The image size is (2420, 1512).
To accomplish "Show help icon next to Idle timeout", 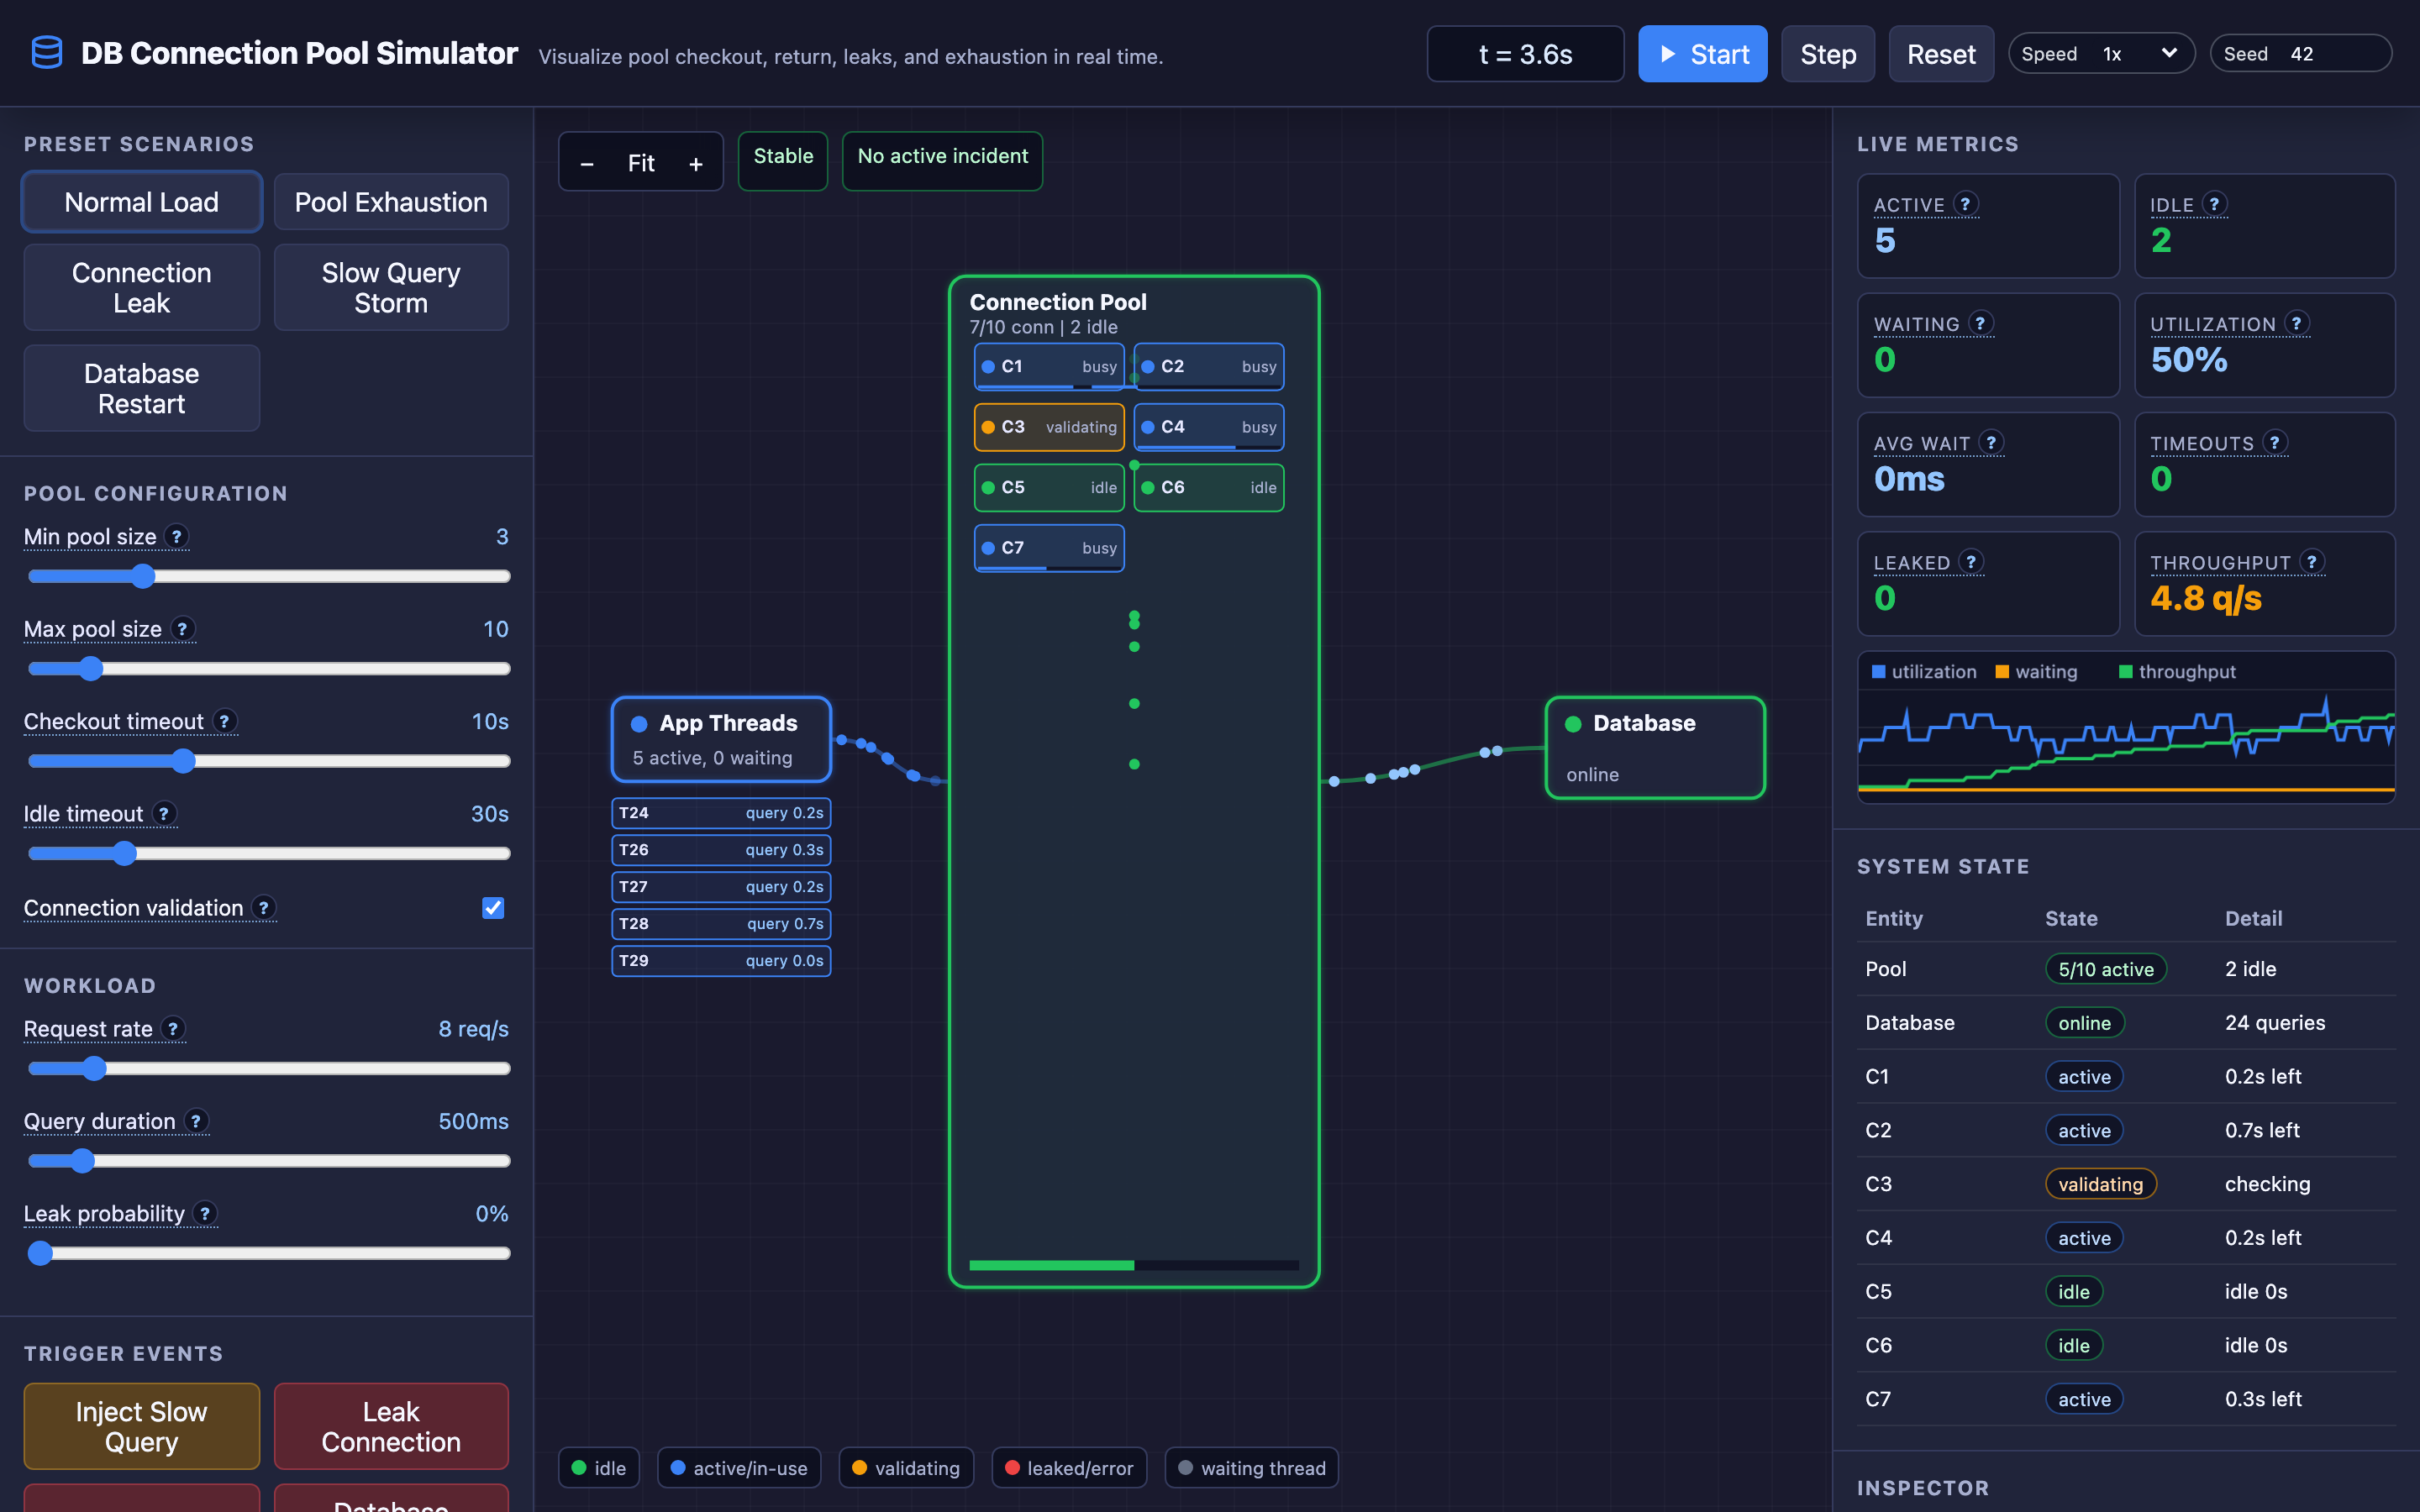I will tap(164, 813).
